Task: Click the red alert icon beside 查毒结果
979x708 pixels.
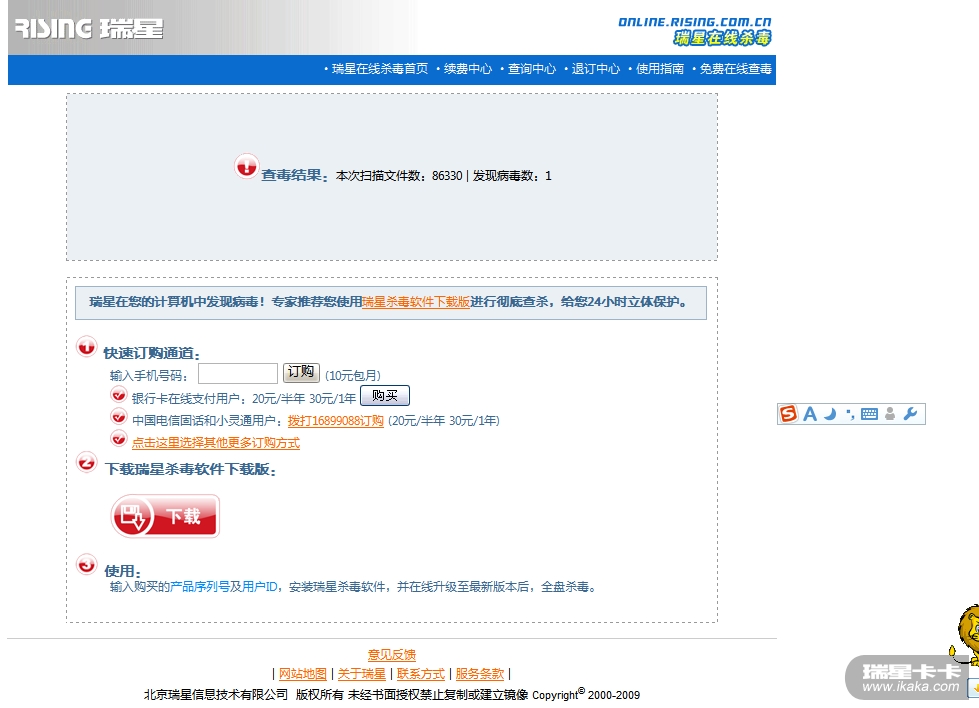Action: (247, 167)
